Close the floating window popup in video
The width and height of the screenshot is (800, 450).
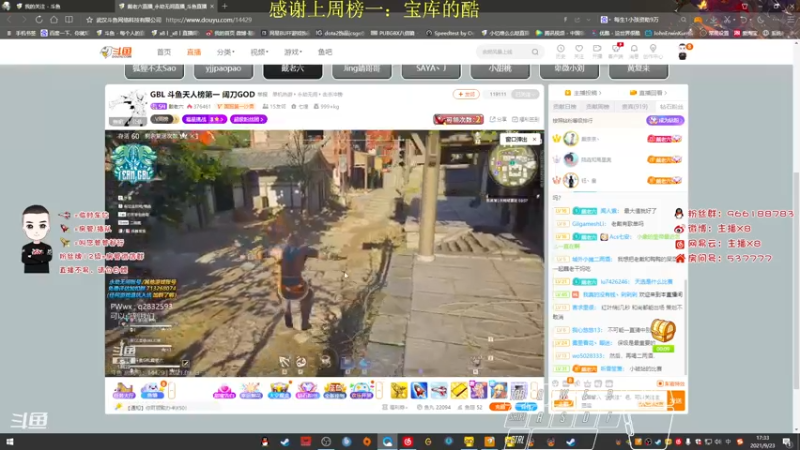(535, 139)
